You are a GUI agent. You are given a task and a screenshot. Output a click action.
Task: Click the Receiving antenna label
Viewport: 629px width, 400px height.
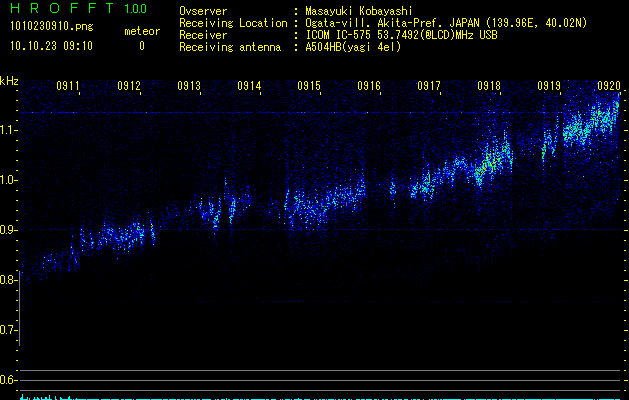pyautogui.click(x=230, y=47)
